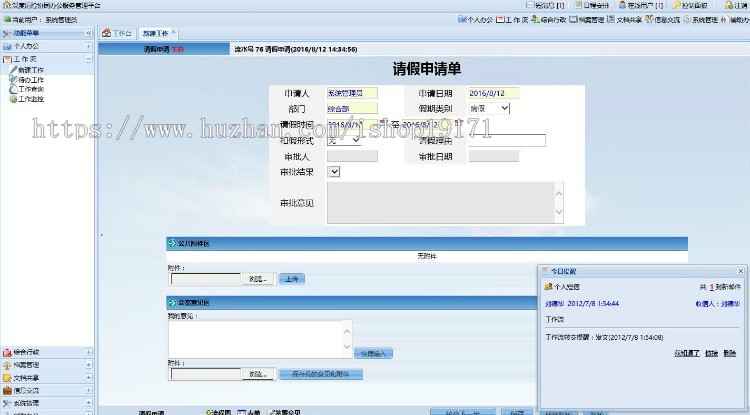Close the 新建工作 tab
This screenshot has width=750, height=415.
tap(174, 32)
